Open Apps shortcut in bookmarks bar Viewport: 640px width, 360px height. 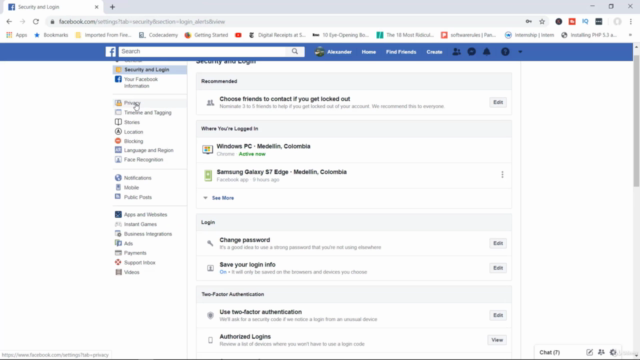(x=17, y=35)
